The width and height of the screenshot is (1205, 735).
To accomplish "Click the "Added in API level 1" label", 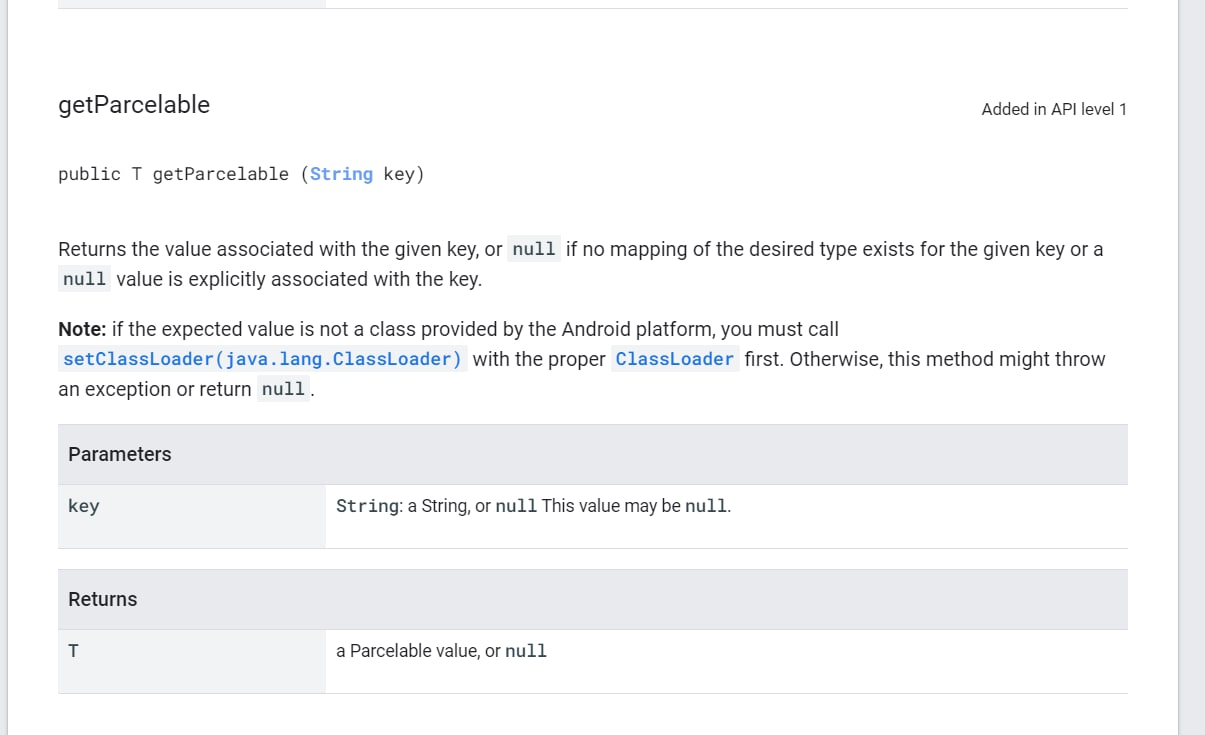I will point(1054,109).
